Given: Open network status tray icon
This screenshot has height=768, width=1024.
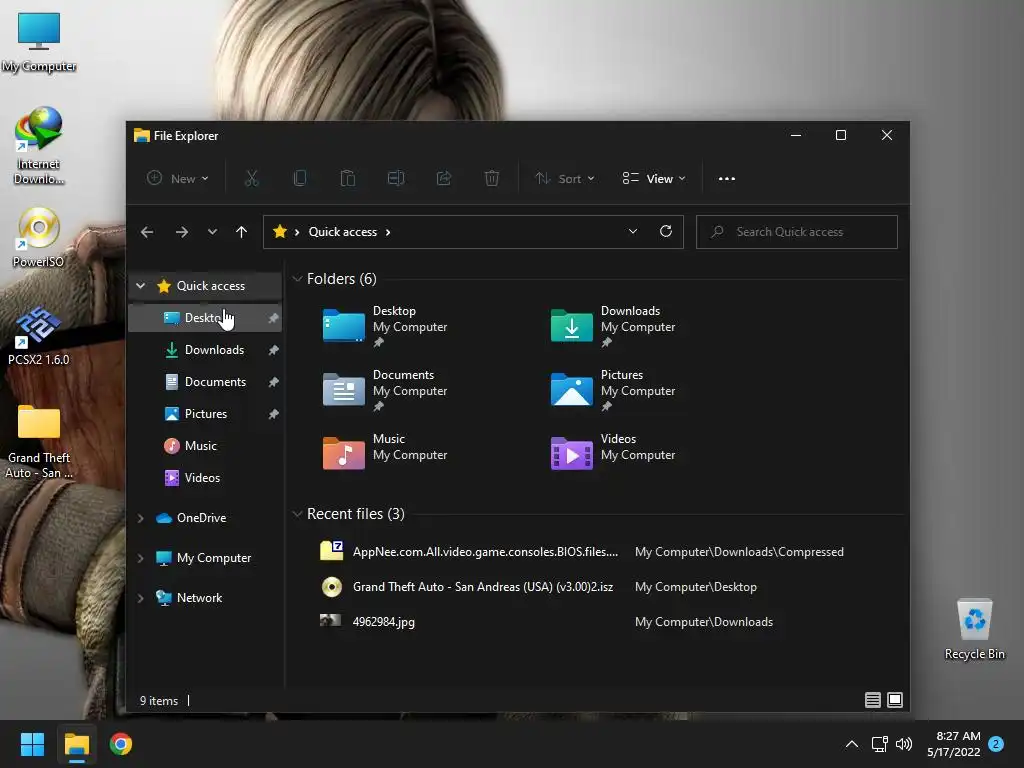Looking at the screenshot, I should pos(879,744).
